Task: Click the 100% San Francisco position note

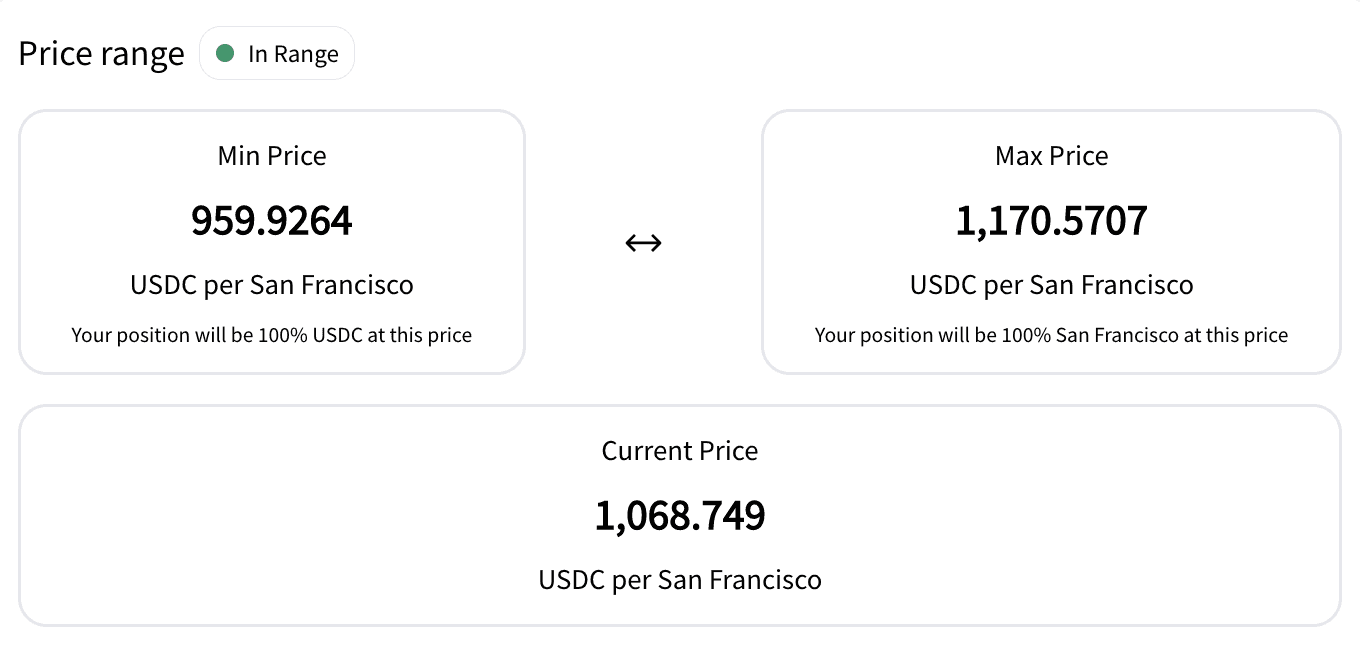Action: 1051,335
